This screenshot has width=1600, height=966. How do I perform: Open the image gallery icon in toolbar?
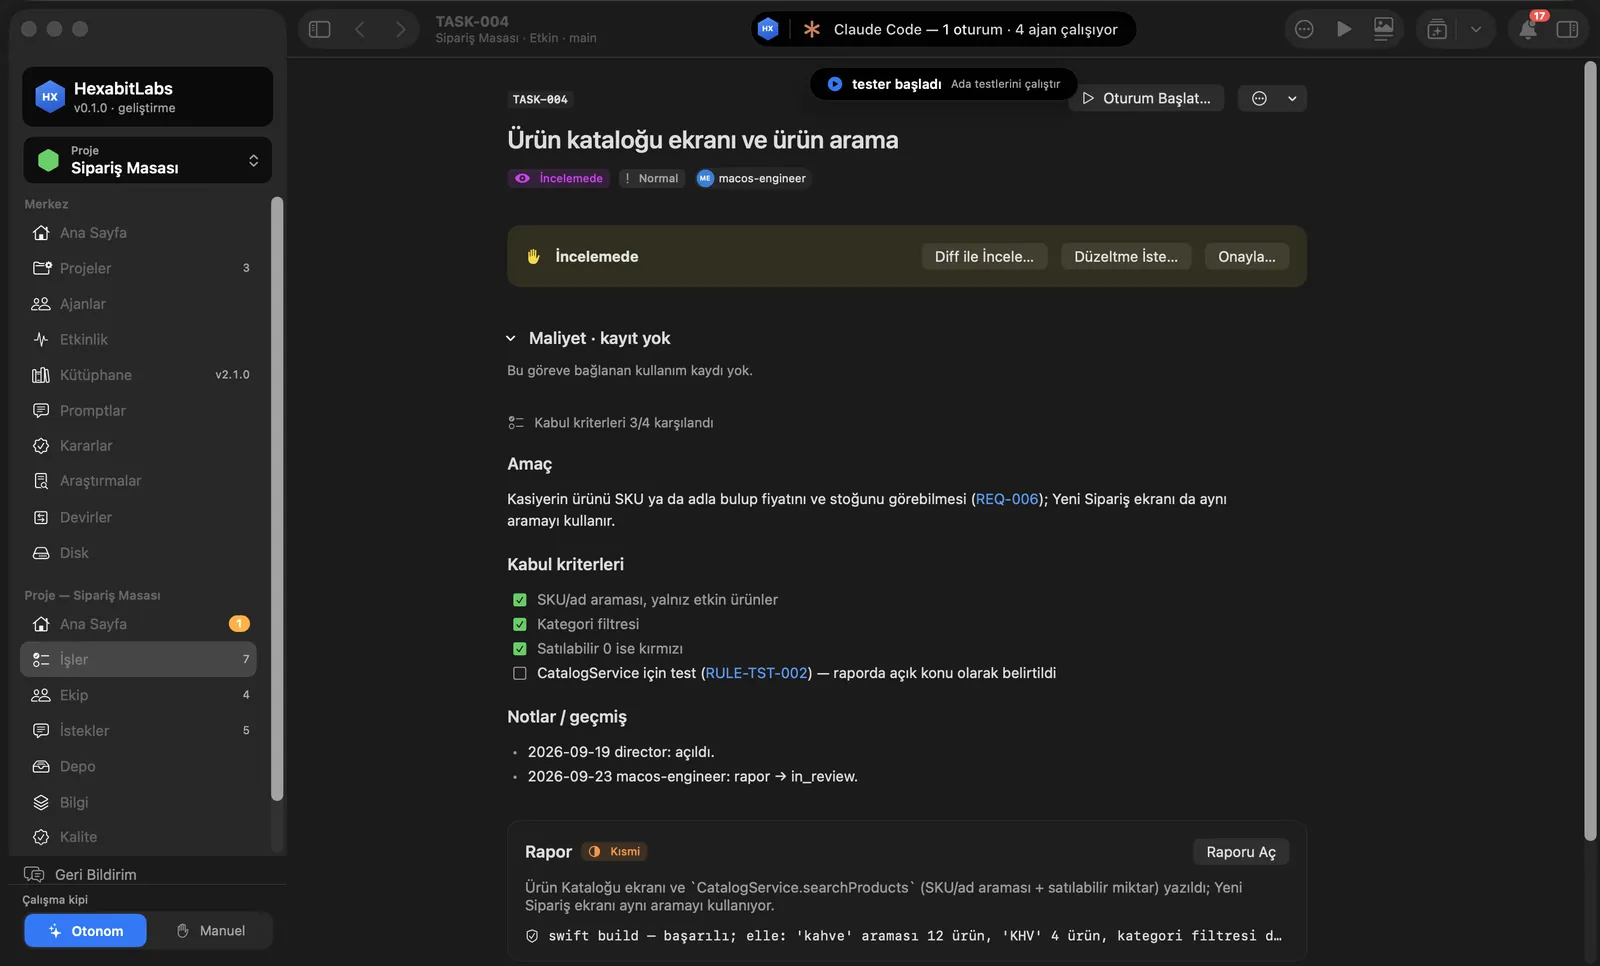pyautogui.click(x=1384, y=29)
